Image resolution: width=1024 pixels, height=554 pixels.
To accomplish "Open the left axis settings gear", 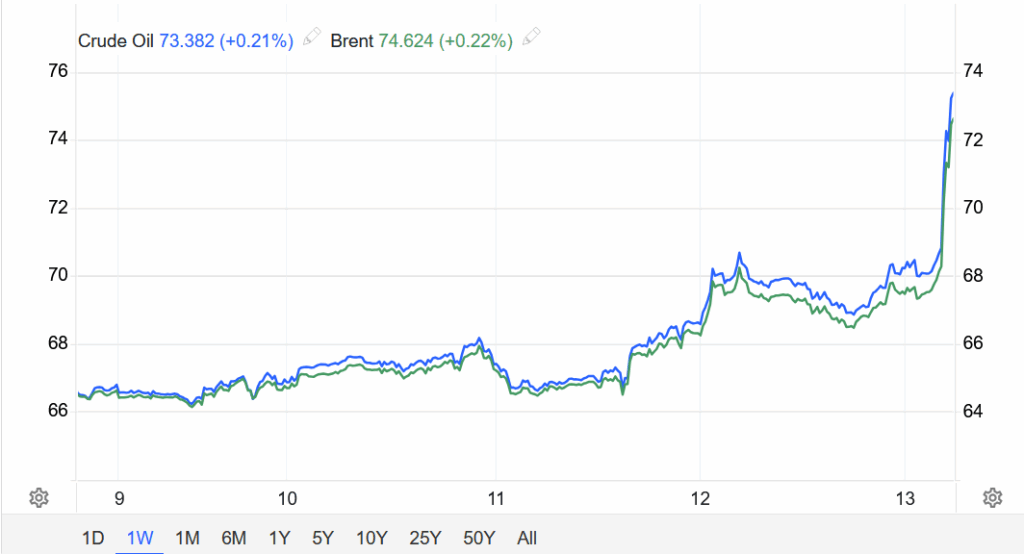I will tap(39, 498).
